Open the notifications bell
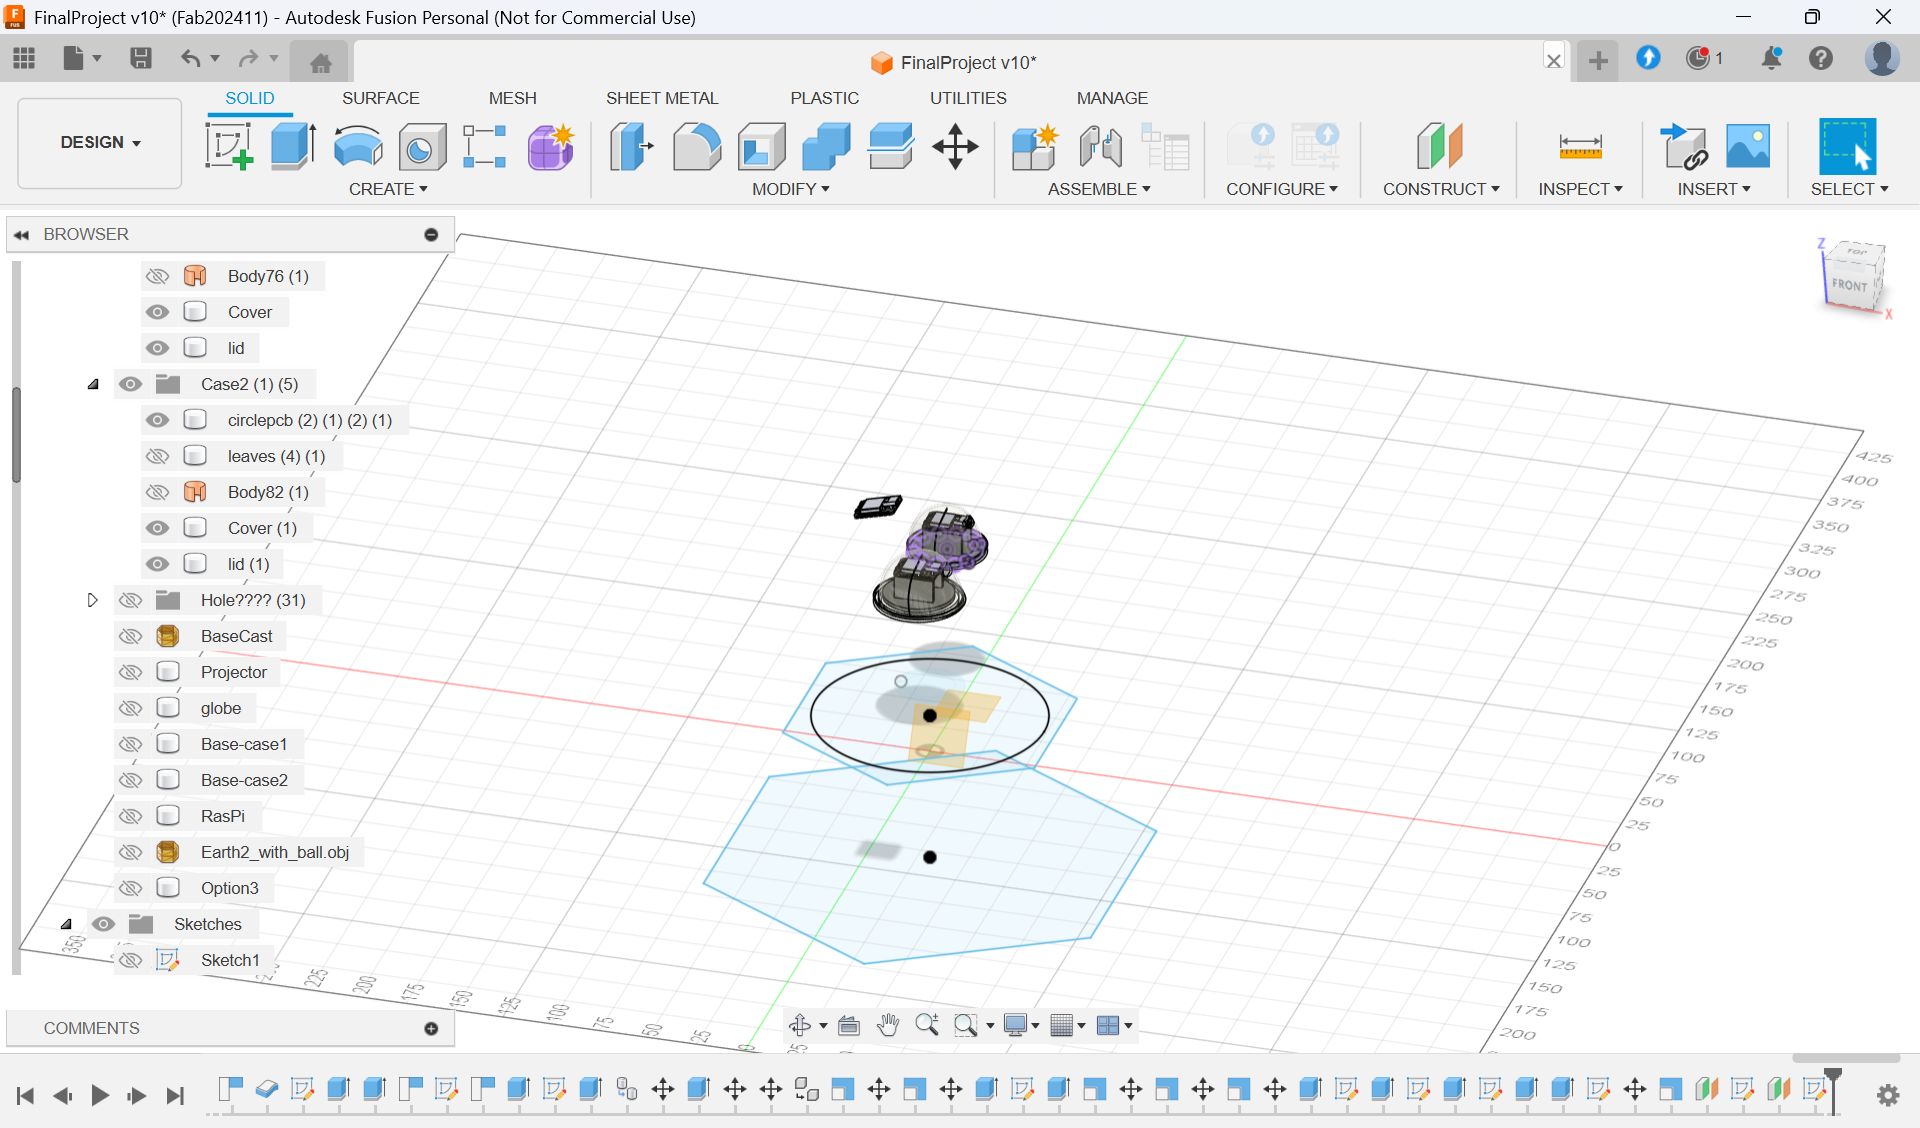This screenshot has width=1920, height=1128. [1771, 58]
